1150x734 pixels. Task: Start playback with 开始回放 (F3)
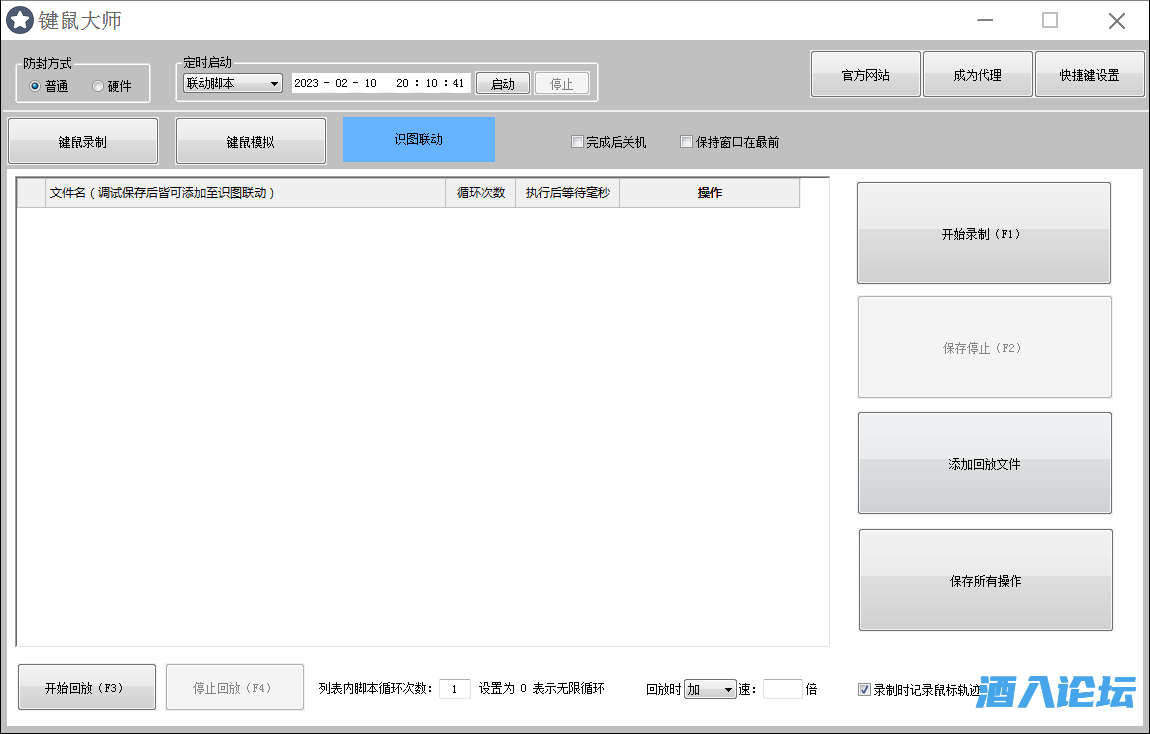87,688
